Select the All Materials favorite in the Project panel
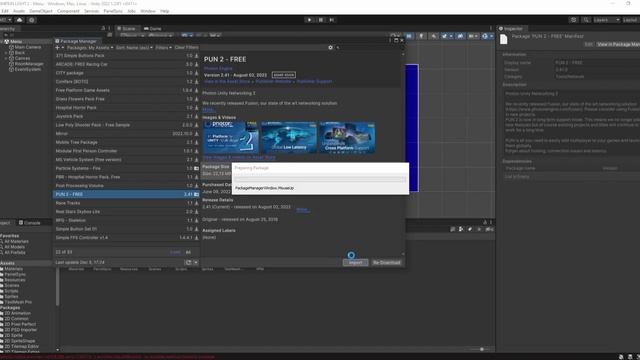Viewport: 640px width, 360px height. coord(16,241)
